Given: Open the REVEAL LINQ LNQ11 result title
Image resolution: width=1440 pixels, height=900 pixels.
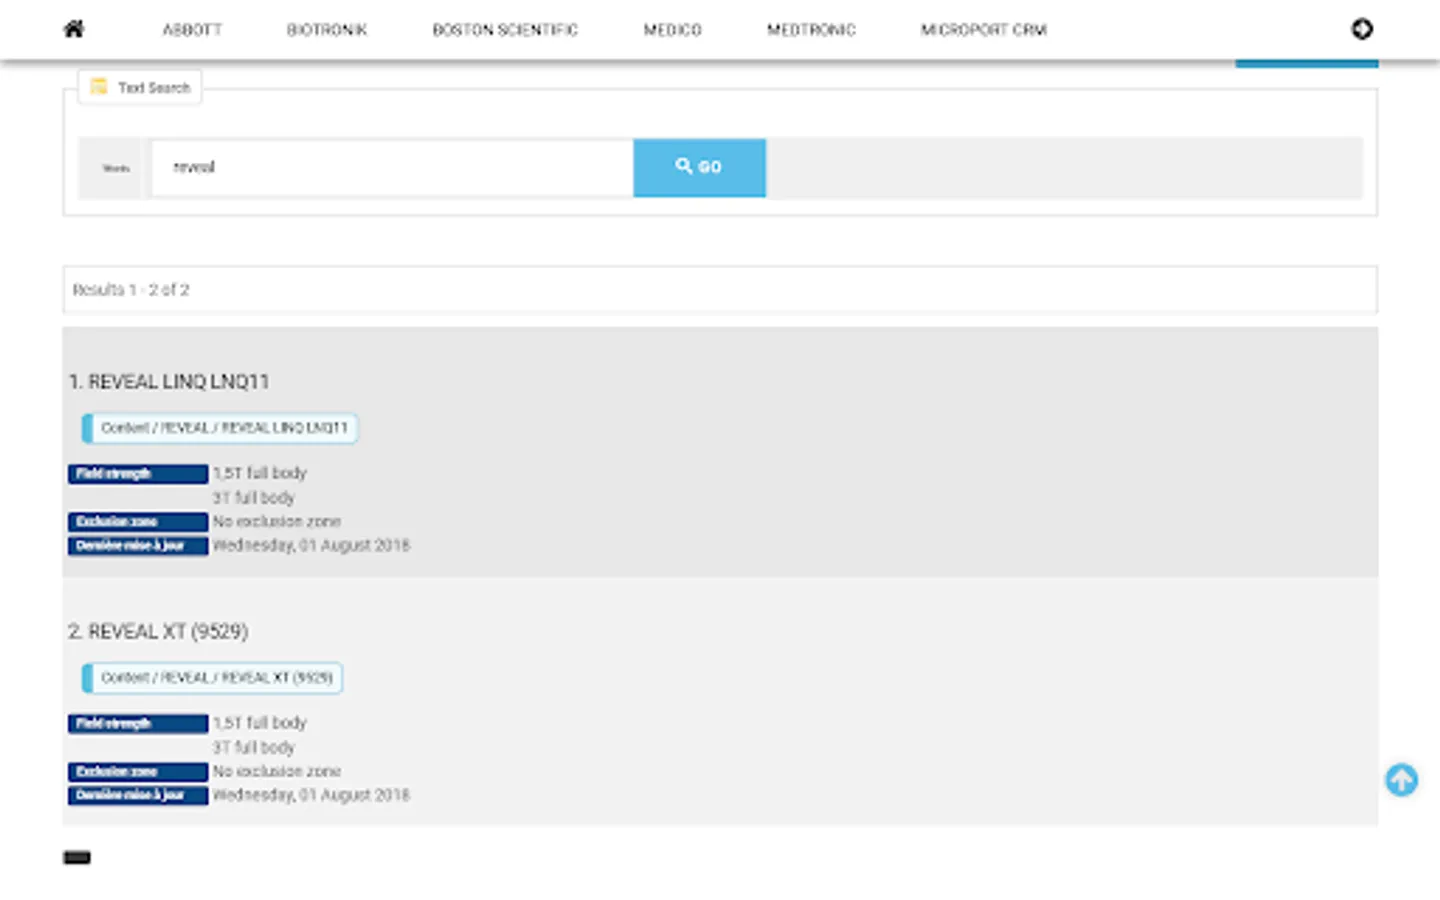Looking at the screenshot, I should [x=169, y=382].
